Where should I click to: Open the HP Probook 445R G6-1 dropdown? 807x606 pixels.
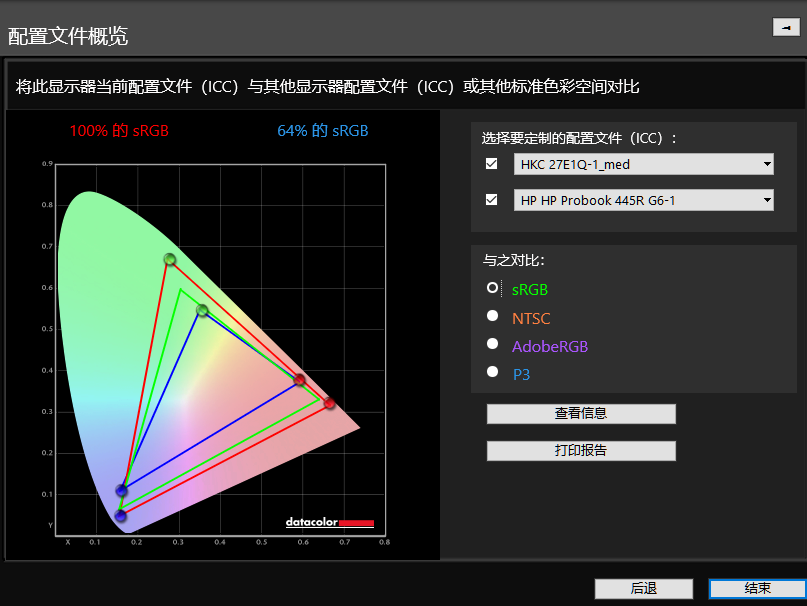tap(643, 200)
